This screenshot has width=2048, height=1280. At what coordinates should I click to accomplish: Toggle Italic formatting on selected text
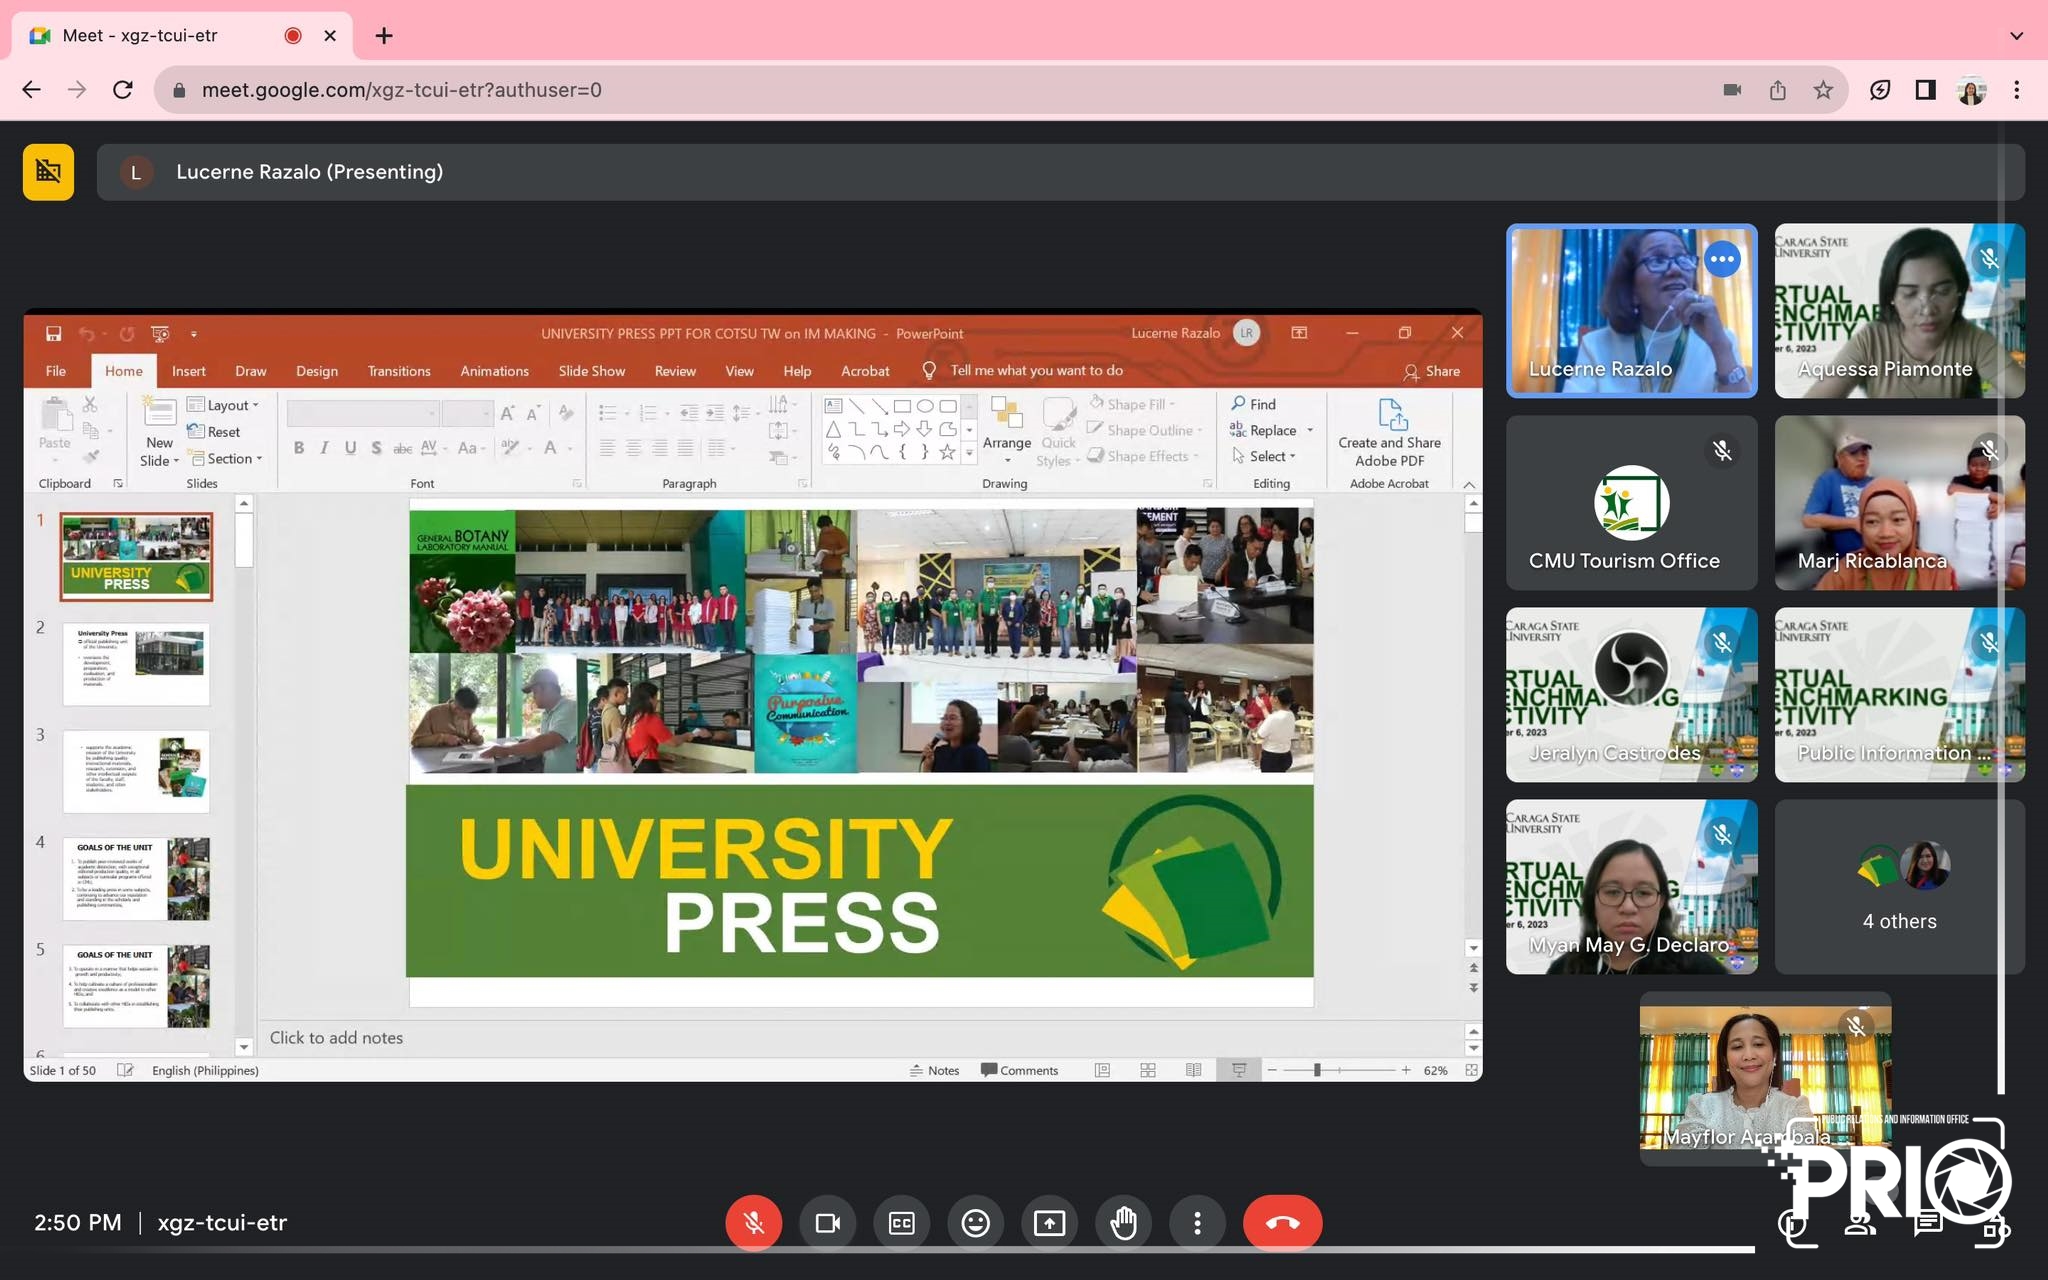(x=322, y=448)
